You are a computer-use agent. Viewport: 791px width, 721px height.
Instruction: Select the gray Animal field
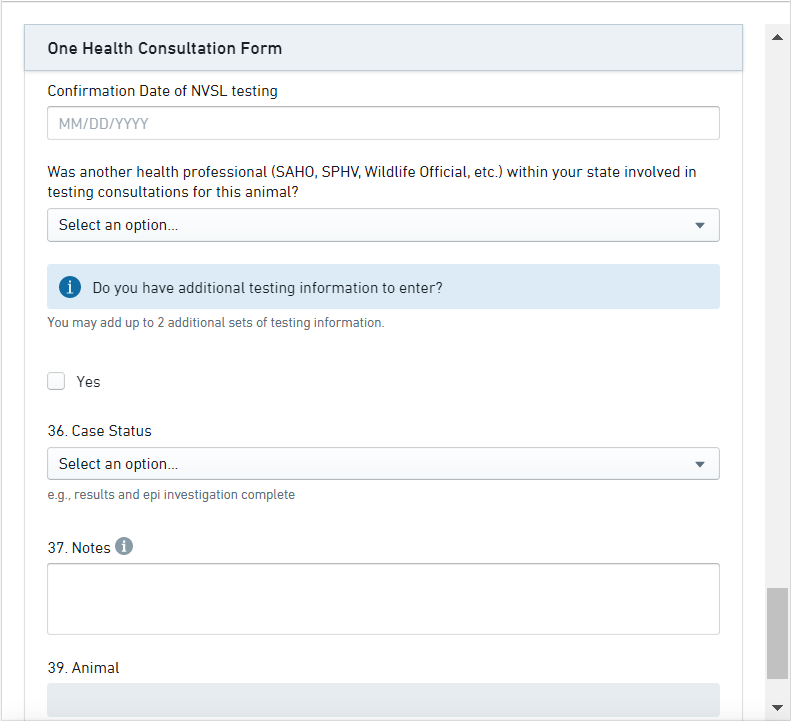(383, 700)
